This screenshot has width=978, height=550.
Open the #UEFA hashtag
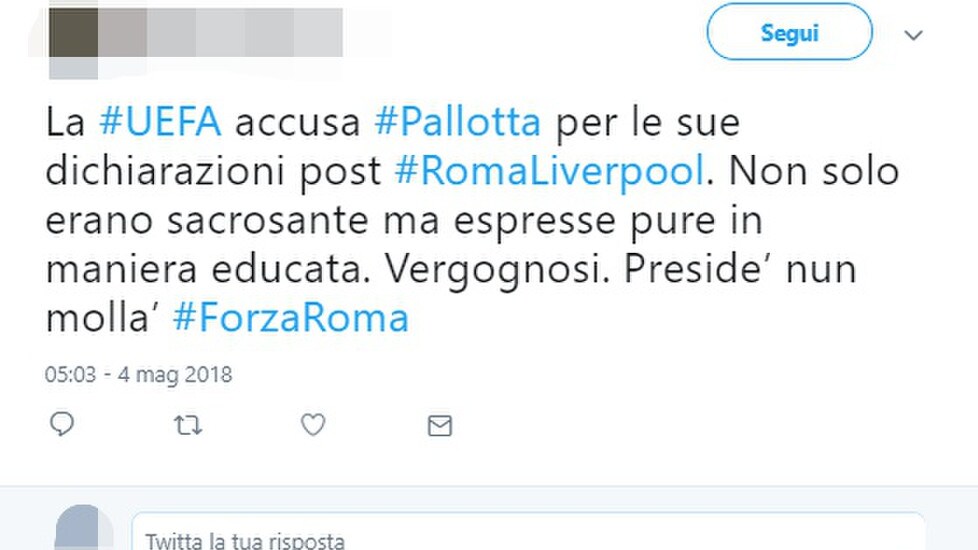160,121
